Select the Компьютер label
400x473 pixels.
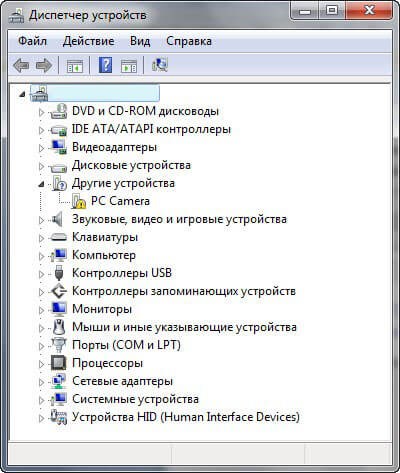coord(104,255)
